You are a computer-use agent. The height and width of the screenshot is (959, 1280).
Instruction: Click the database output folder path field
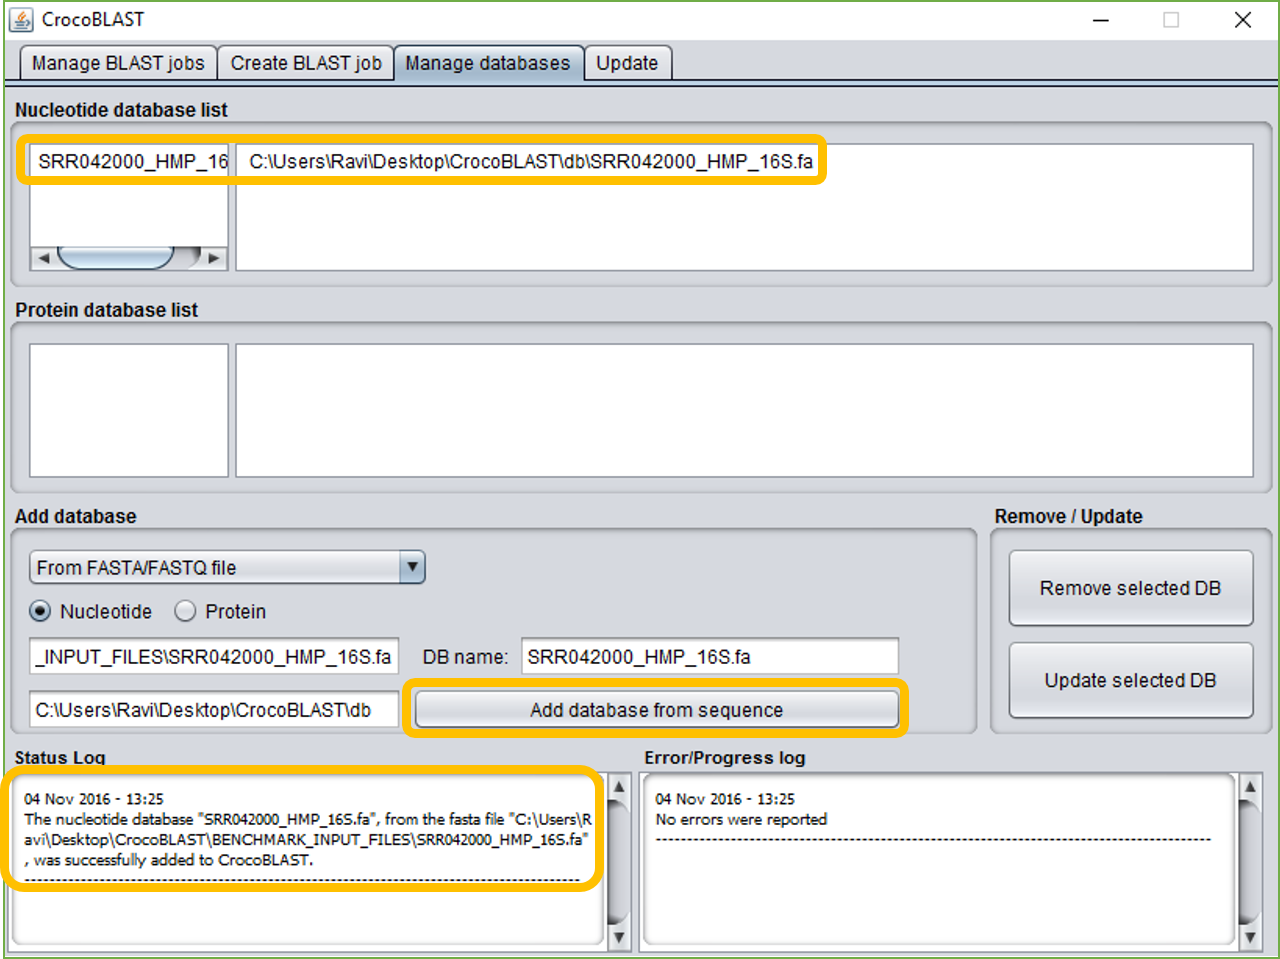pos(214,710)
